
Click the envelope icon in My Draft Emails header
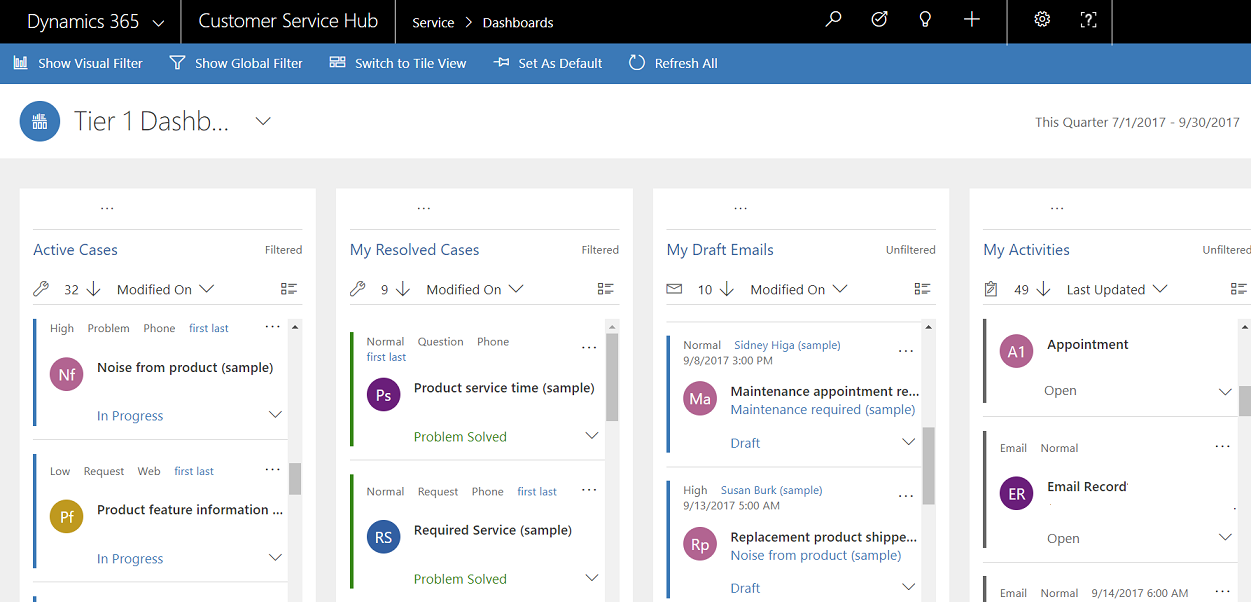(x=672, y=288)
